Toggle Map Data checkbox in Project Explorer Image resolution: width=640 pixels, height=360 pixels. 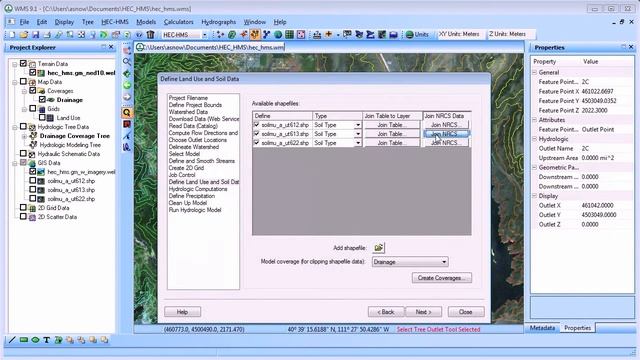[x=23, y=82]
